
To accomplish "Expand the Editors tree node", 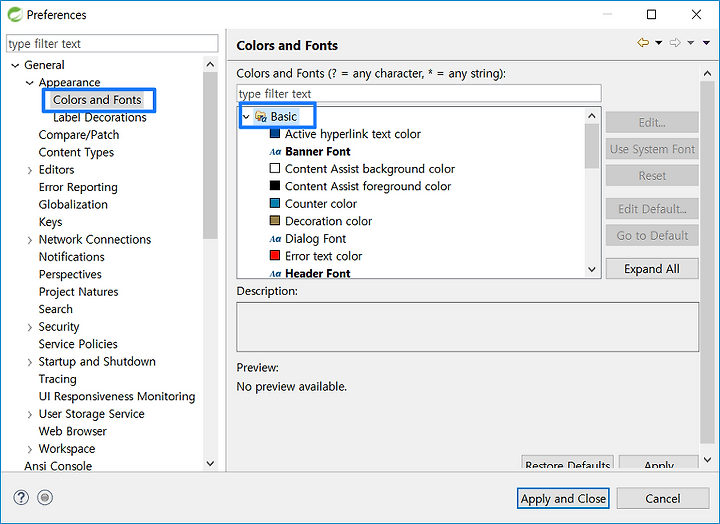I will [30, 170].
